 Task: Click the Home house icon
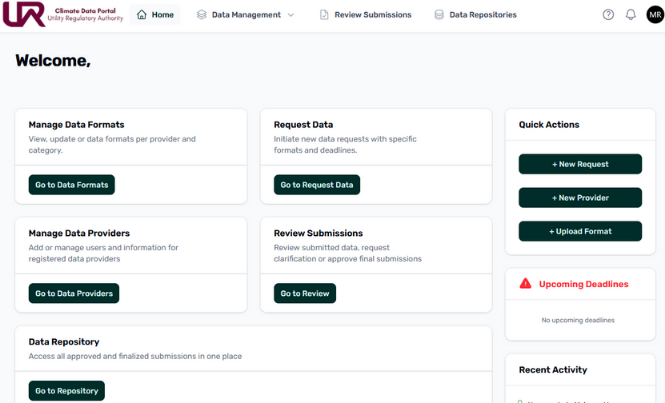coord(141,15)
